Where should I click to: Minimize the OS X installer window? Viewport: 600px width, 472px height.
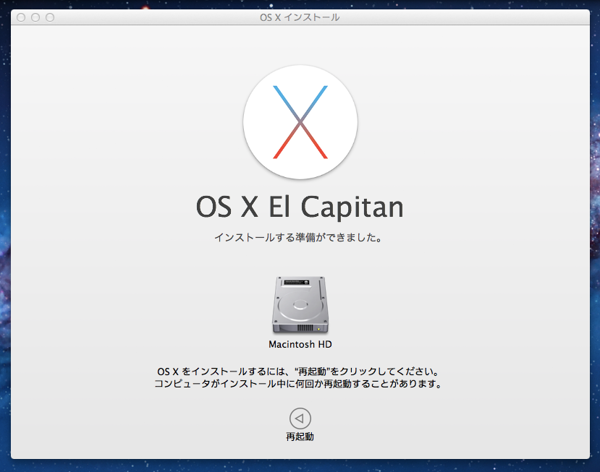[x=36, y=17]
